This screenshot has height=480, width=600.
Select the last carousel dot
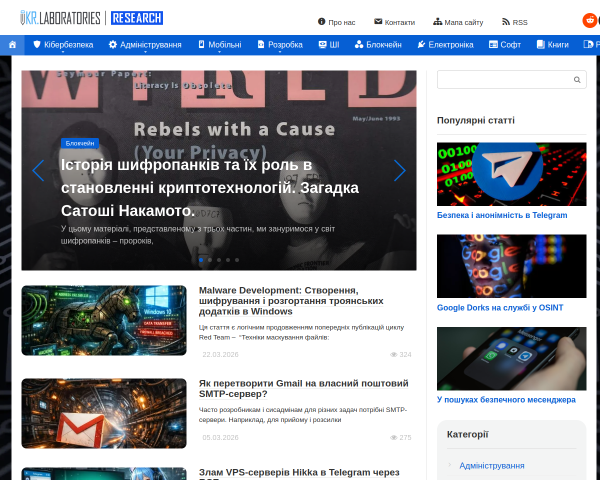point(237,260)
